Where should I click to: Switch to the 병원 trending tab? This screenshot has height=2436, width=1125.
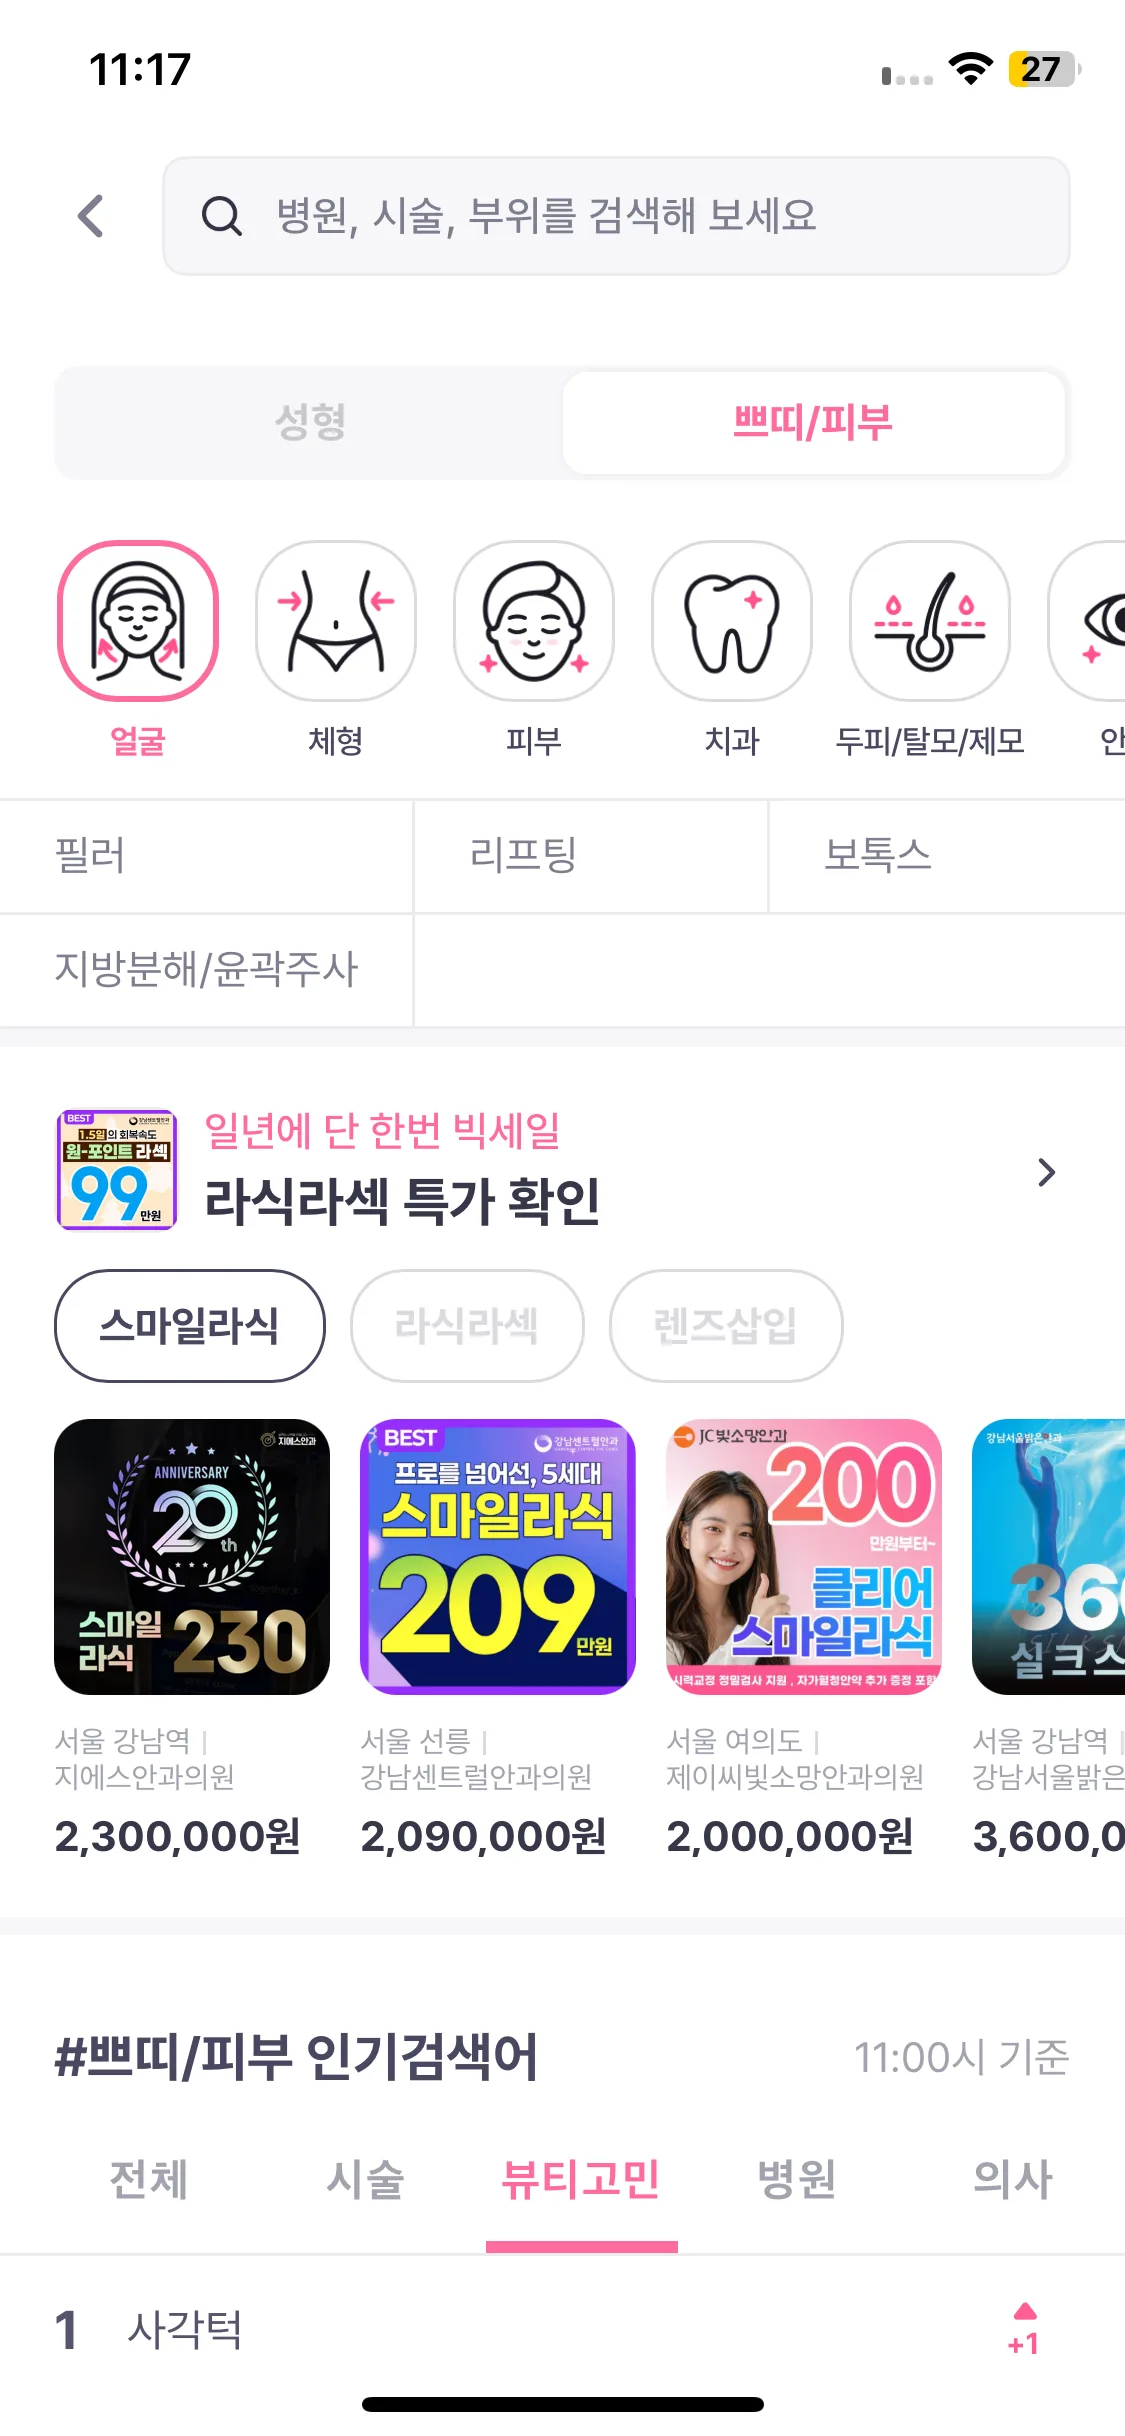click(x=797, y=2180)
